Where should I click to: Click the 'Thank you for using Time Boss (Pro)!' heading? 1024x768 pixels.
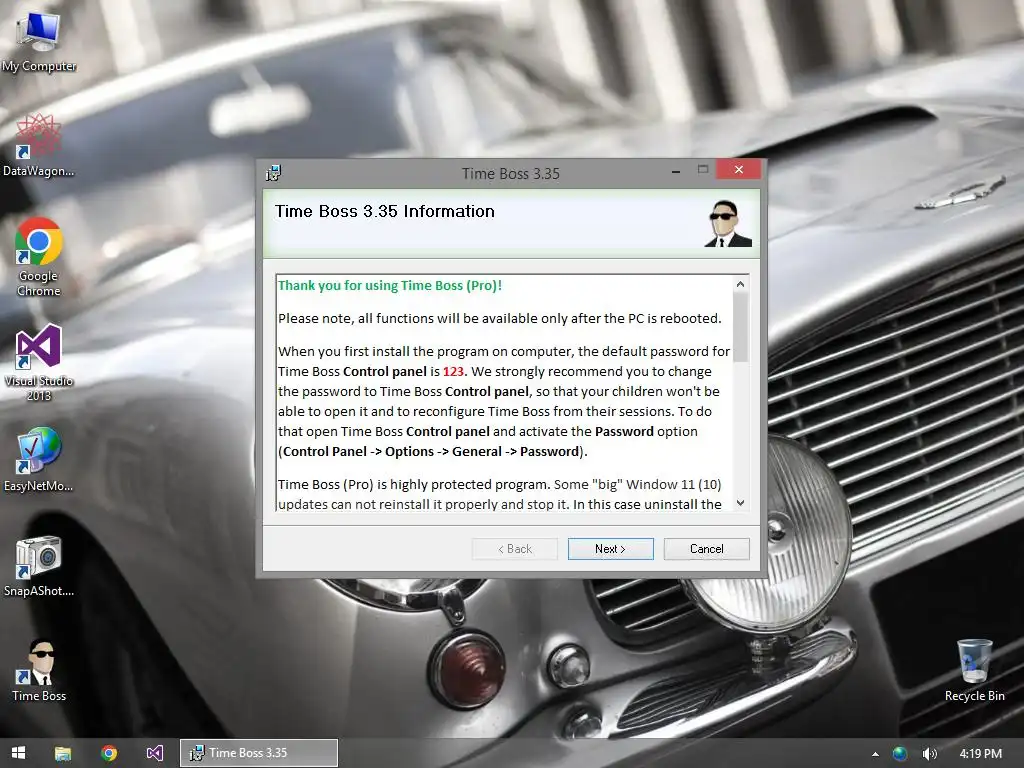click(x=390, y=285)
